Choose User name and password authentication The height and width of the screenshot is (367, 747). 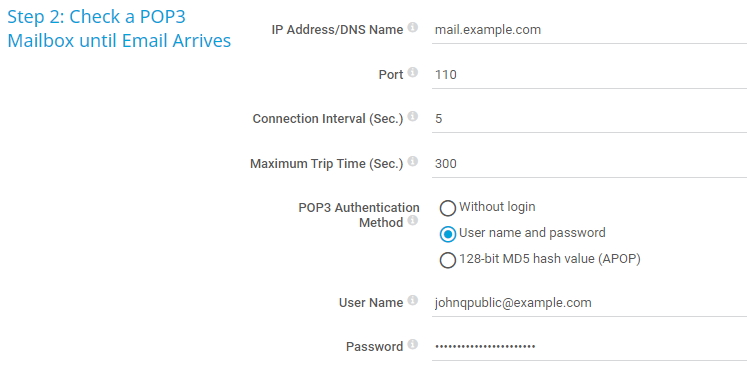point(447,234)
